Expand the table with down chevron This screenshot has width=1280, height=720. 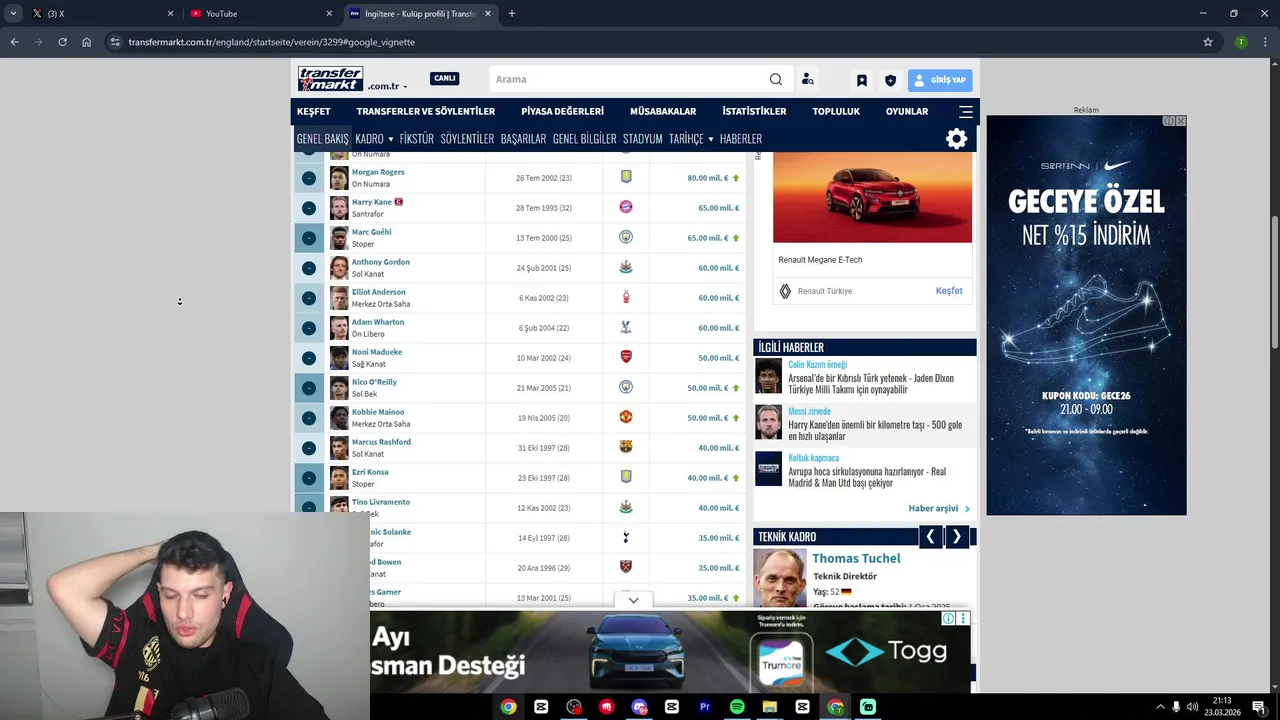633,600
